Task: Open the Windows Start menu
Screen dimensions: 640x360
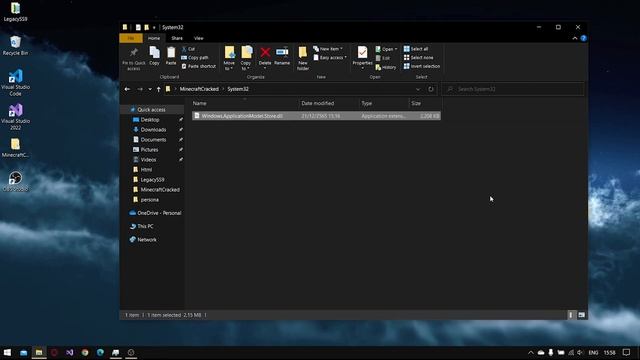Action: [7, 352]
